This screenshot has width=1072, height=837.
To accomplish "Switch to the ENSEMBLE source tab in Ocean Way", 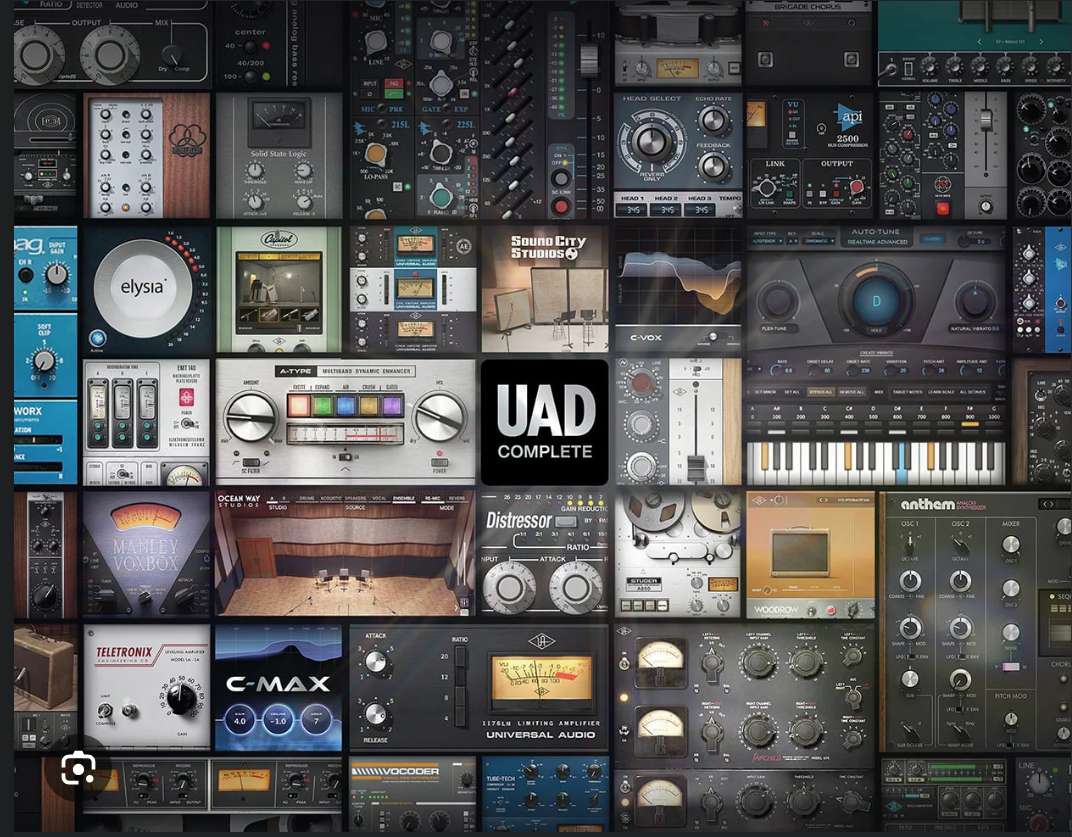I will click(x=403, y=497).
